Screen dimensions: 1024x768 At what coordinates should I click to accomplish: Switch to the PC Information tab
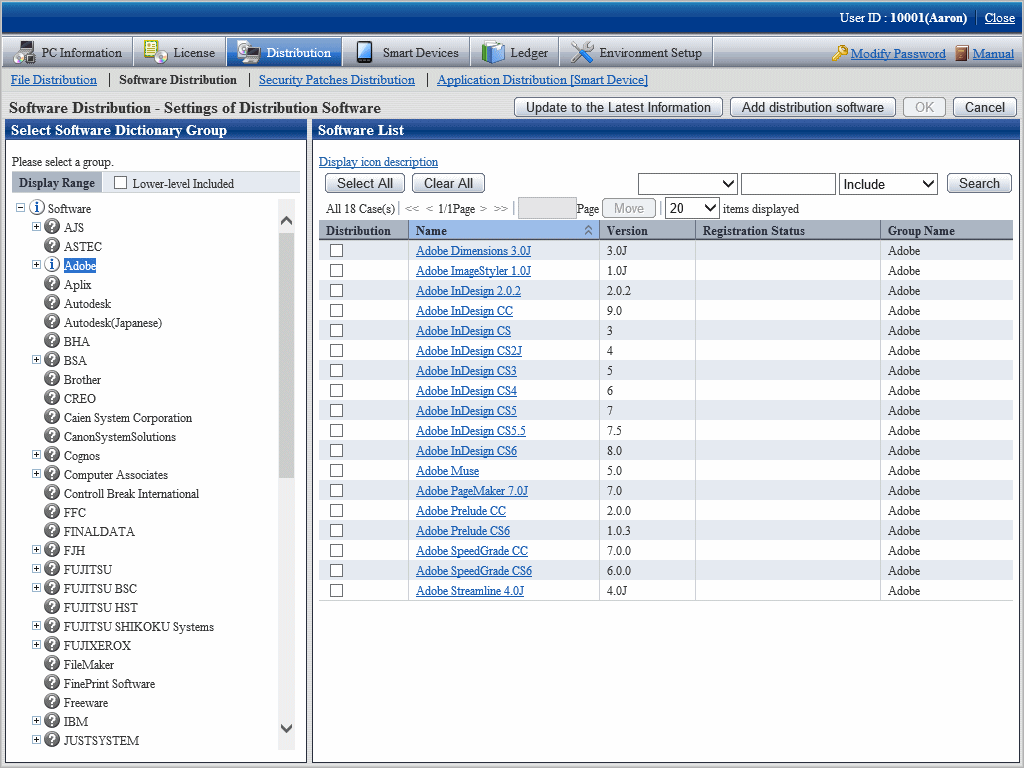click(69, 52)
